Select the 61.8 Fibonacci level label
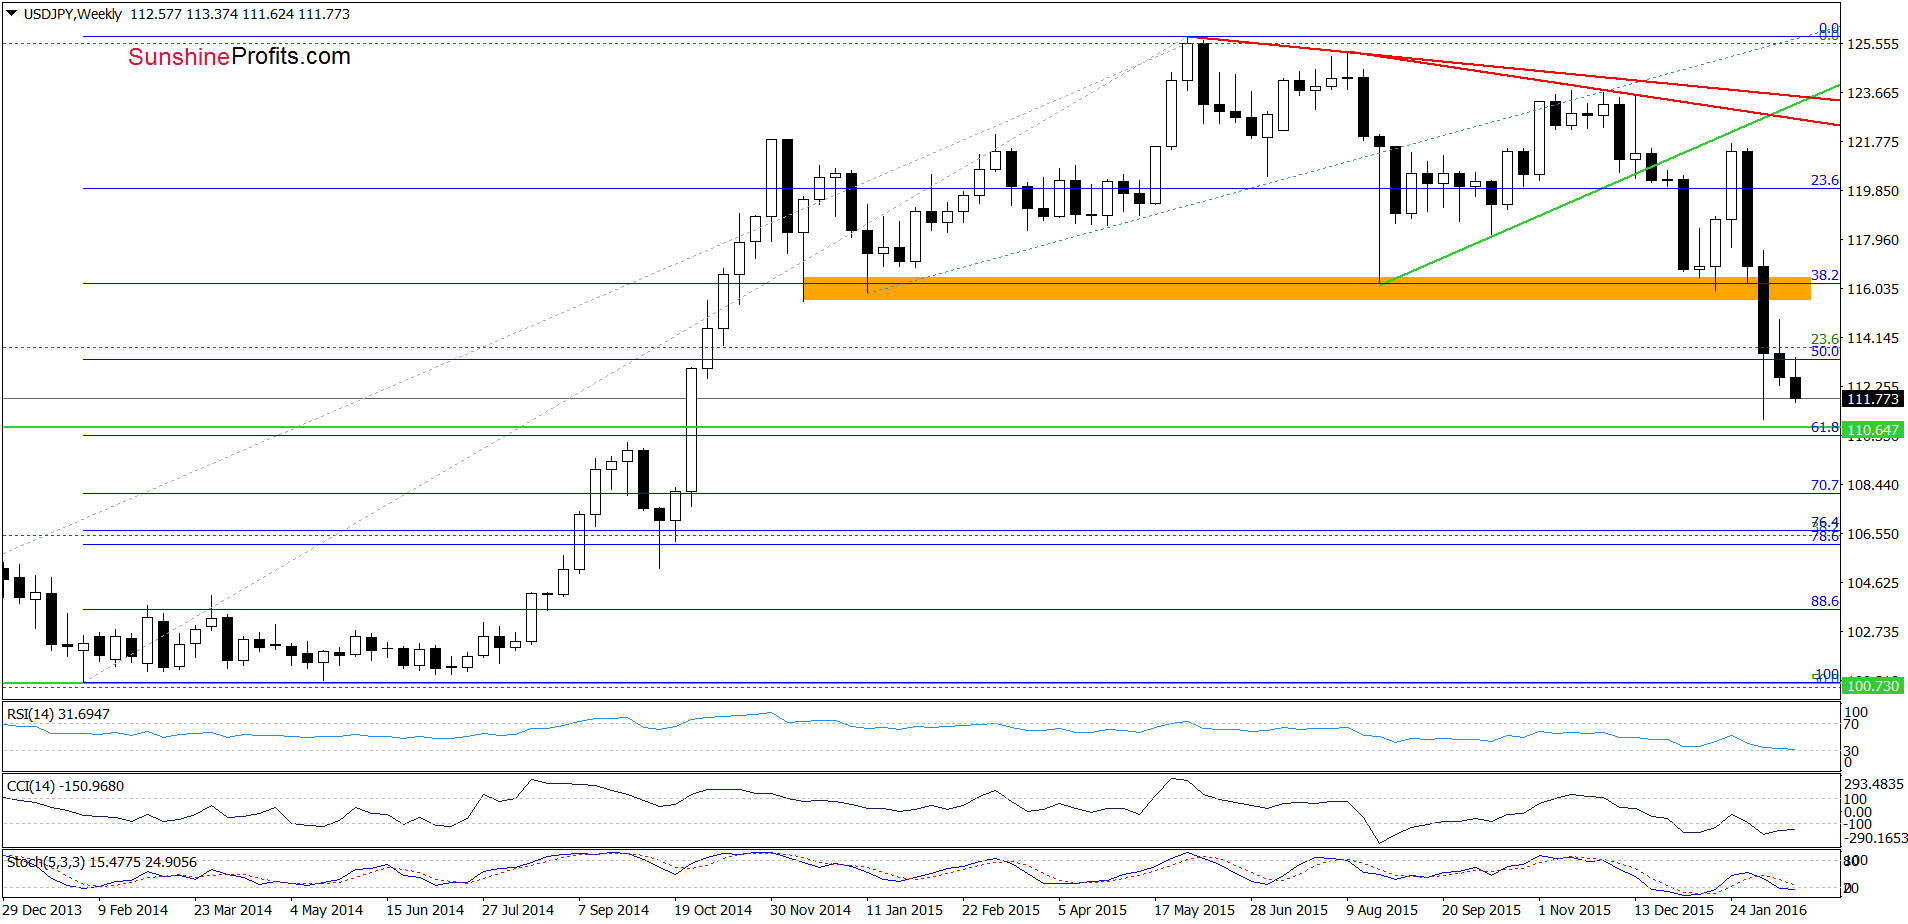 tap(1825, 427)
